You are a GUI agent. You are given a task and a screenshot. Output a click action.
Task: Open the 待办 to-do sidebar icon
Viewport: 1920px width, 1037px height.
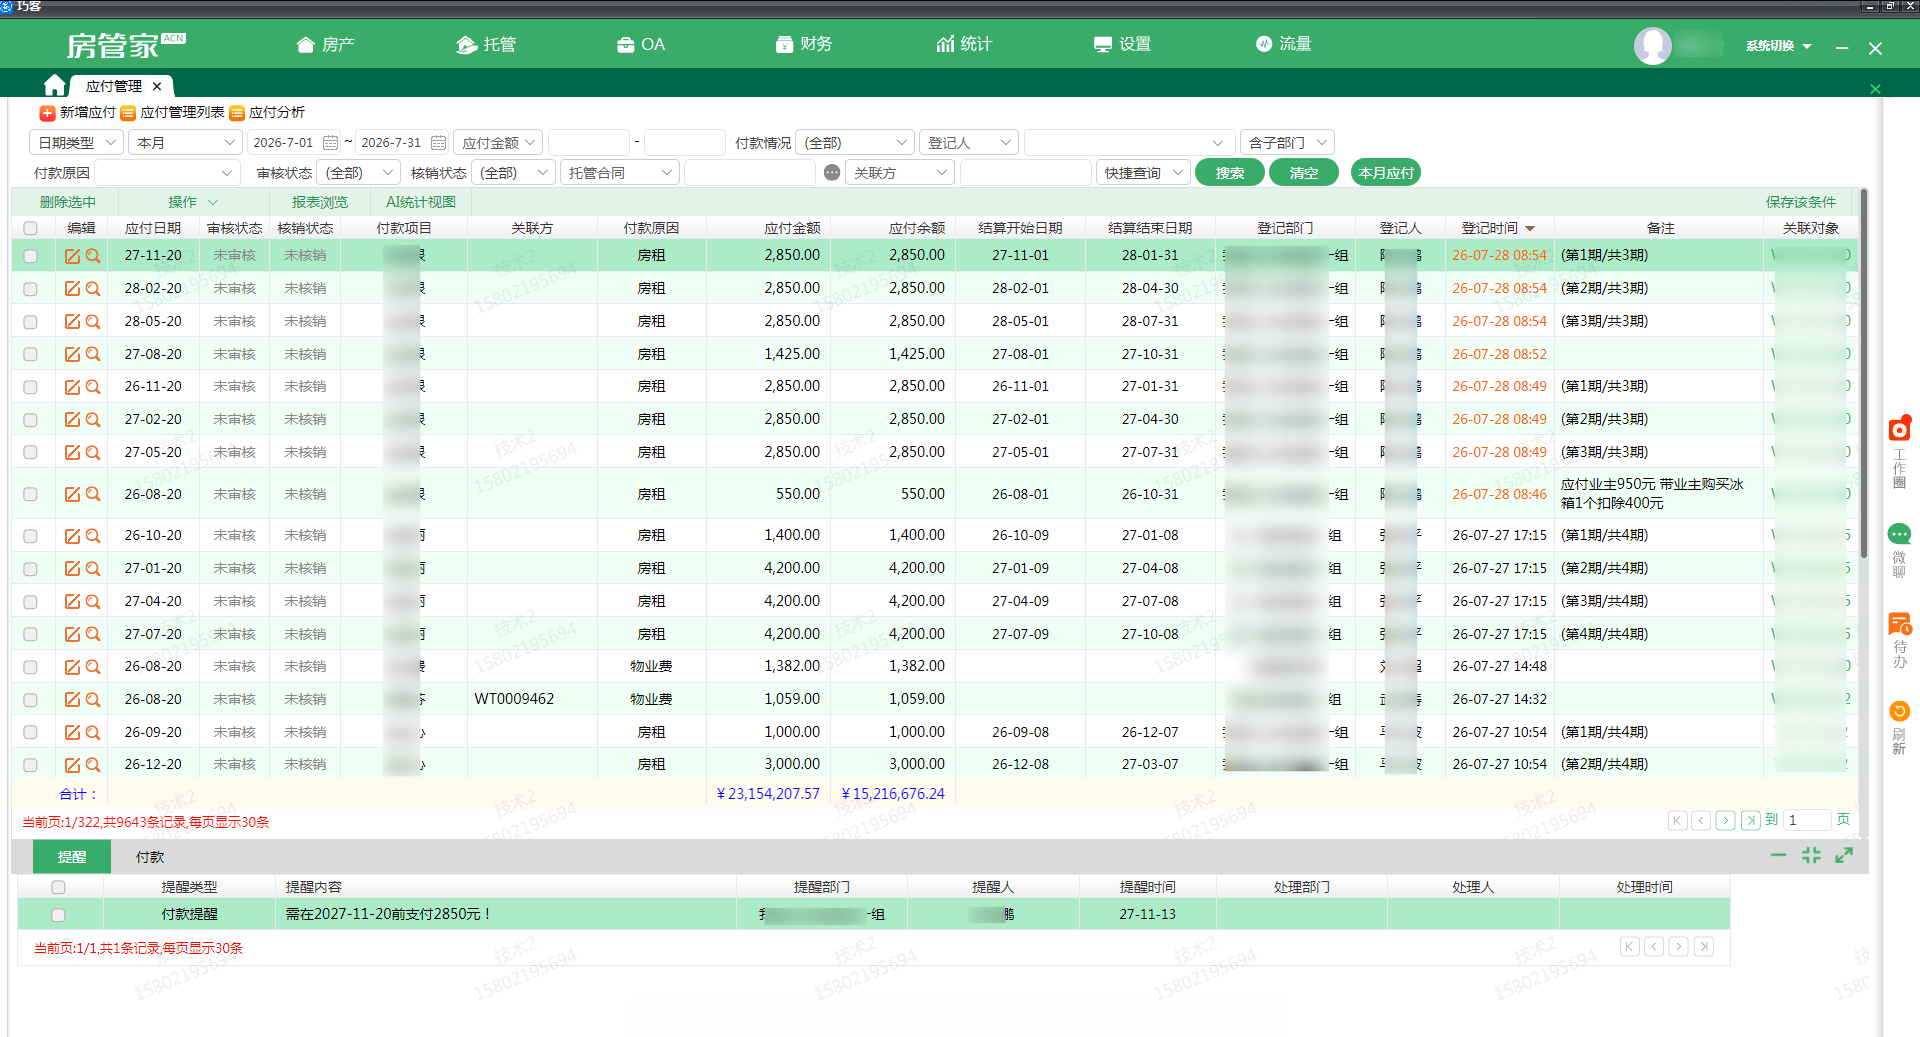pos(1899,625)
